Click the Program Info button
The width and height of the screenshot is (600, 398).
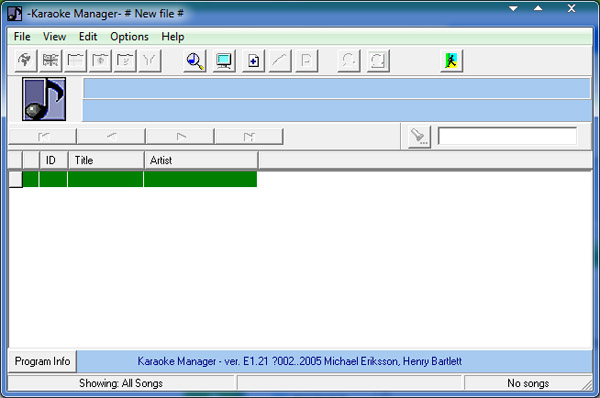[42, 361]
